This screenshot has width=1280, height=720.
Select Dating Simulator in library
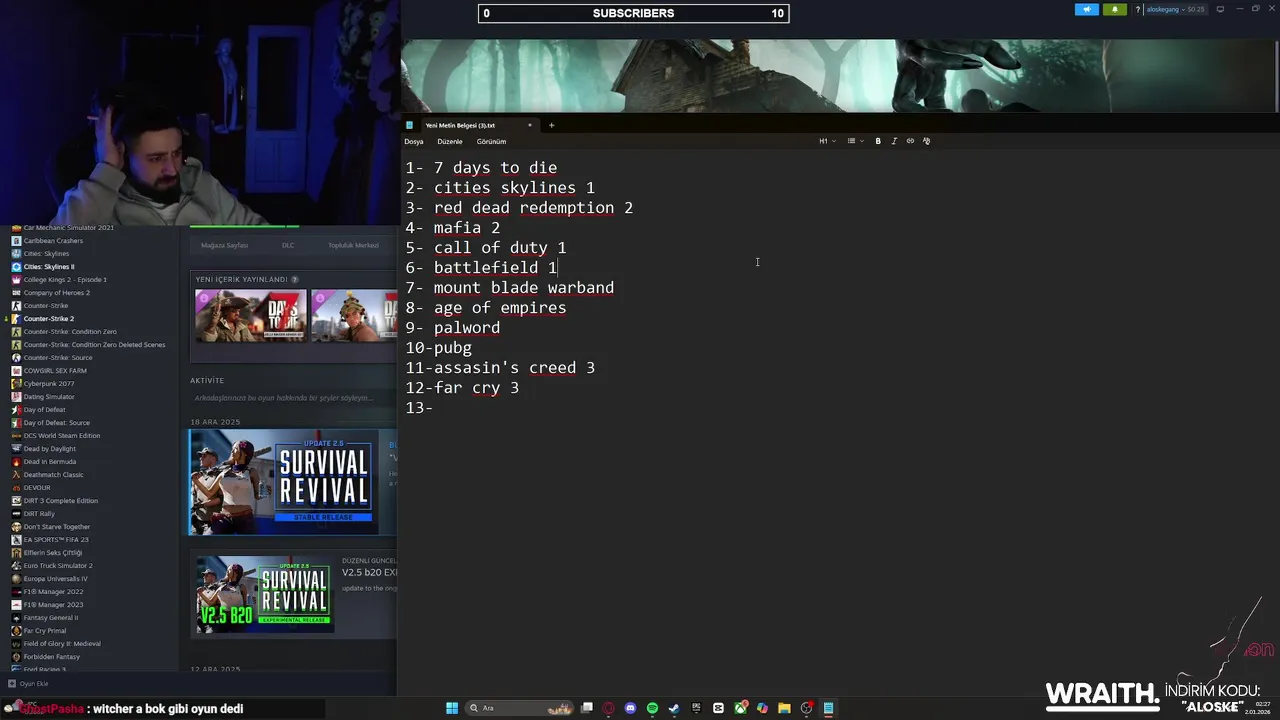(49, 397)
